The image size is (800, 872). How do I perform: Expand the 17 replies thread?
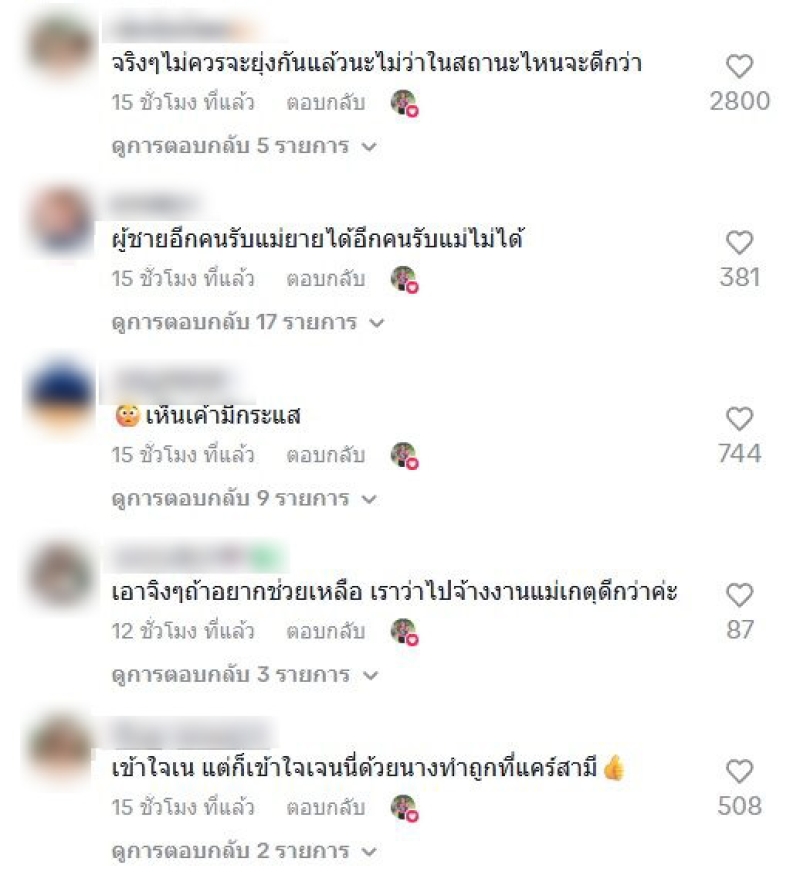coord(248,323)
